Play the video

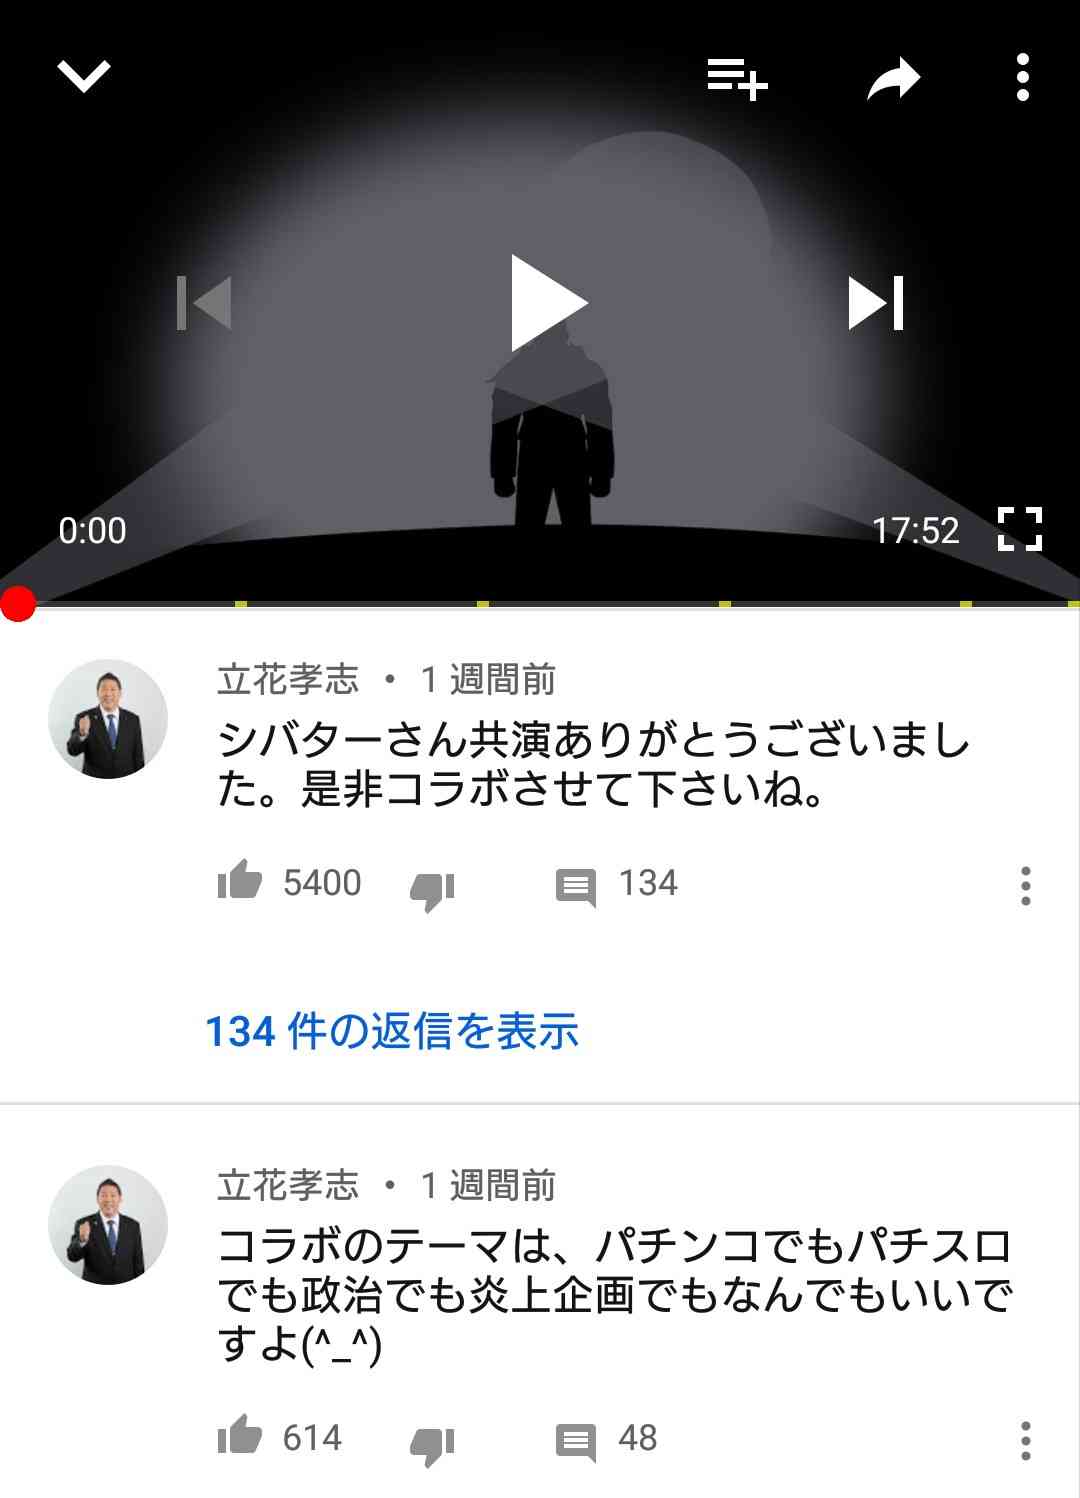click(x=548, y=303)
